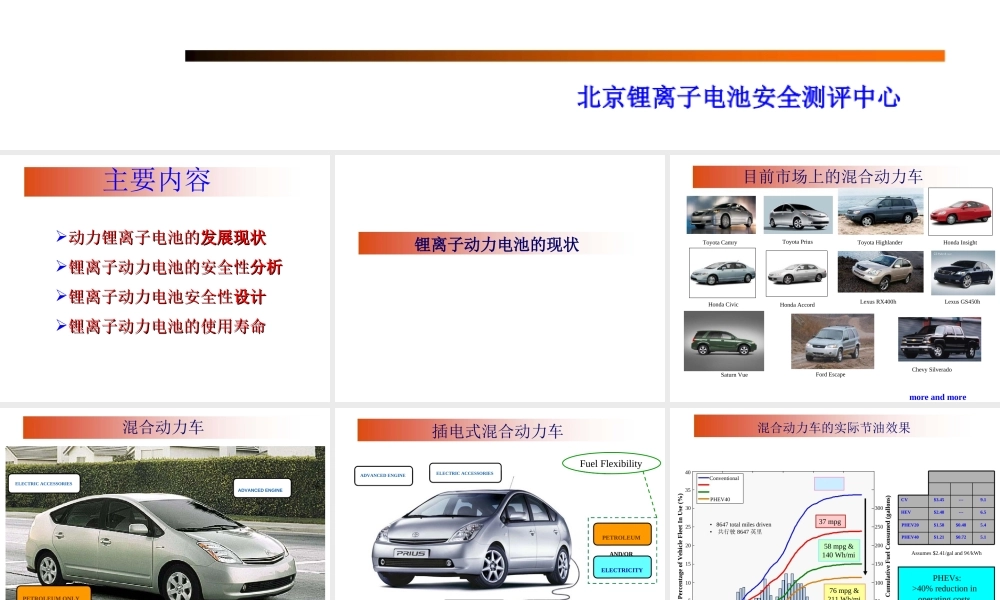Click ELECTRIC ACCESSORIES label on 混合动力车 slide
This screenshot has width=1000, height=600.
pyautogui.click(x=43, y=484)
